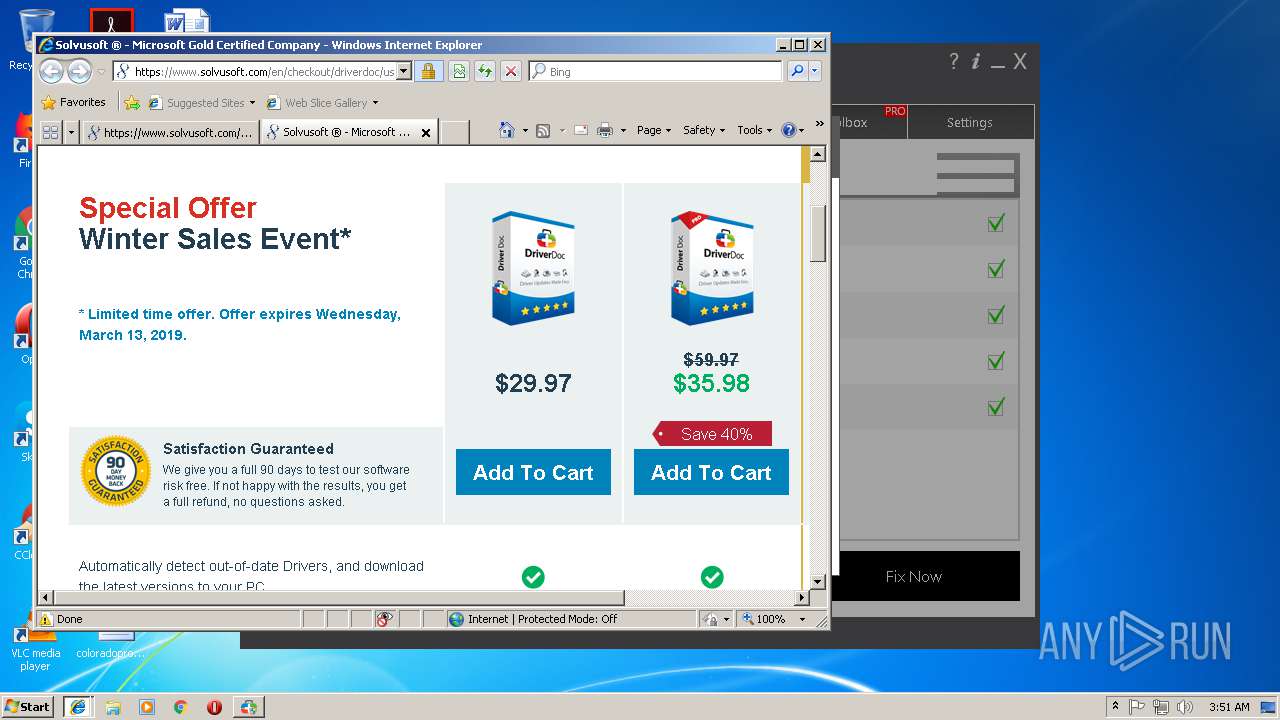Image resolution: width=1280 pixels, height=720 pixels.
Task: Expand Web Slice Gallery dropdown
Action: pyautogui.click(x=375, y=103)
